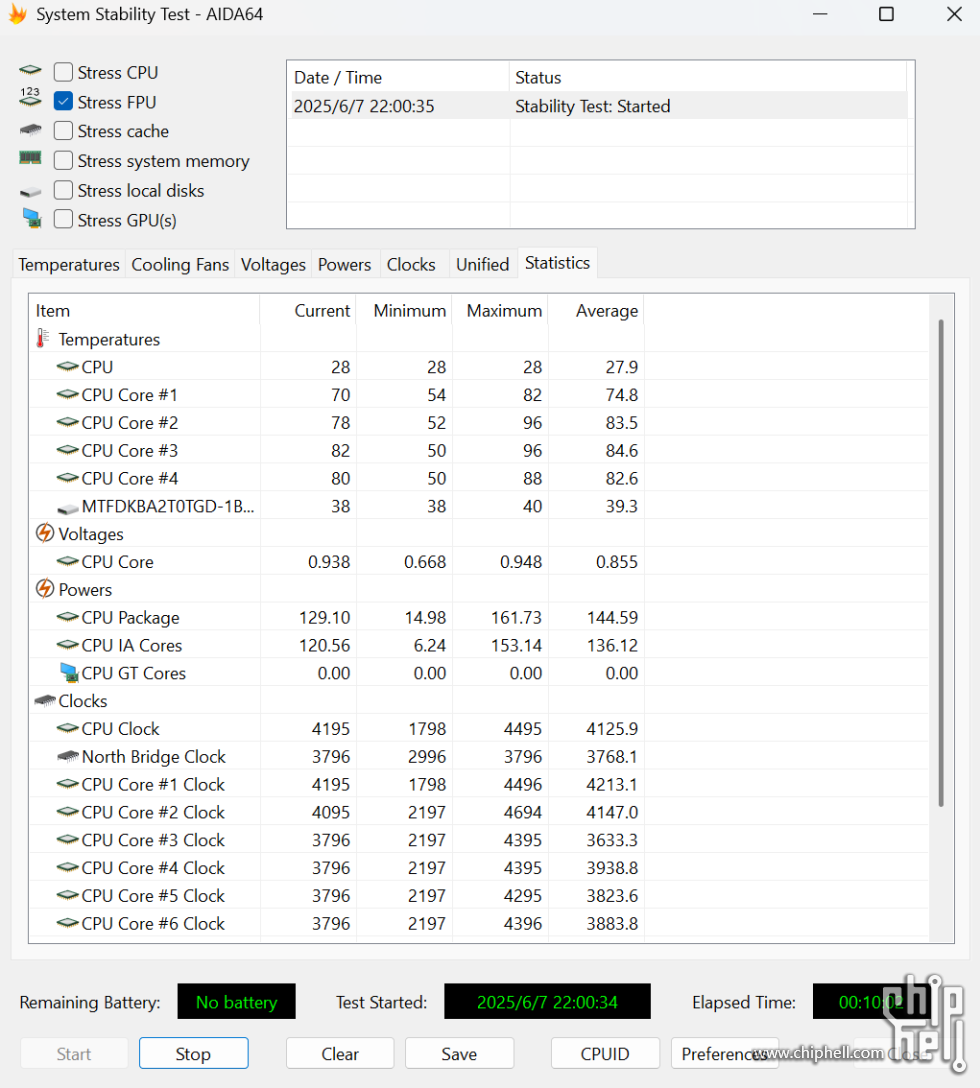Click the AIDA64 flame icon in title bar
This screenshot has height=1088, width=980.
pyautogui.click(x=17, y=14)
